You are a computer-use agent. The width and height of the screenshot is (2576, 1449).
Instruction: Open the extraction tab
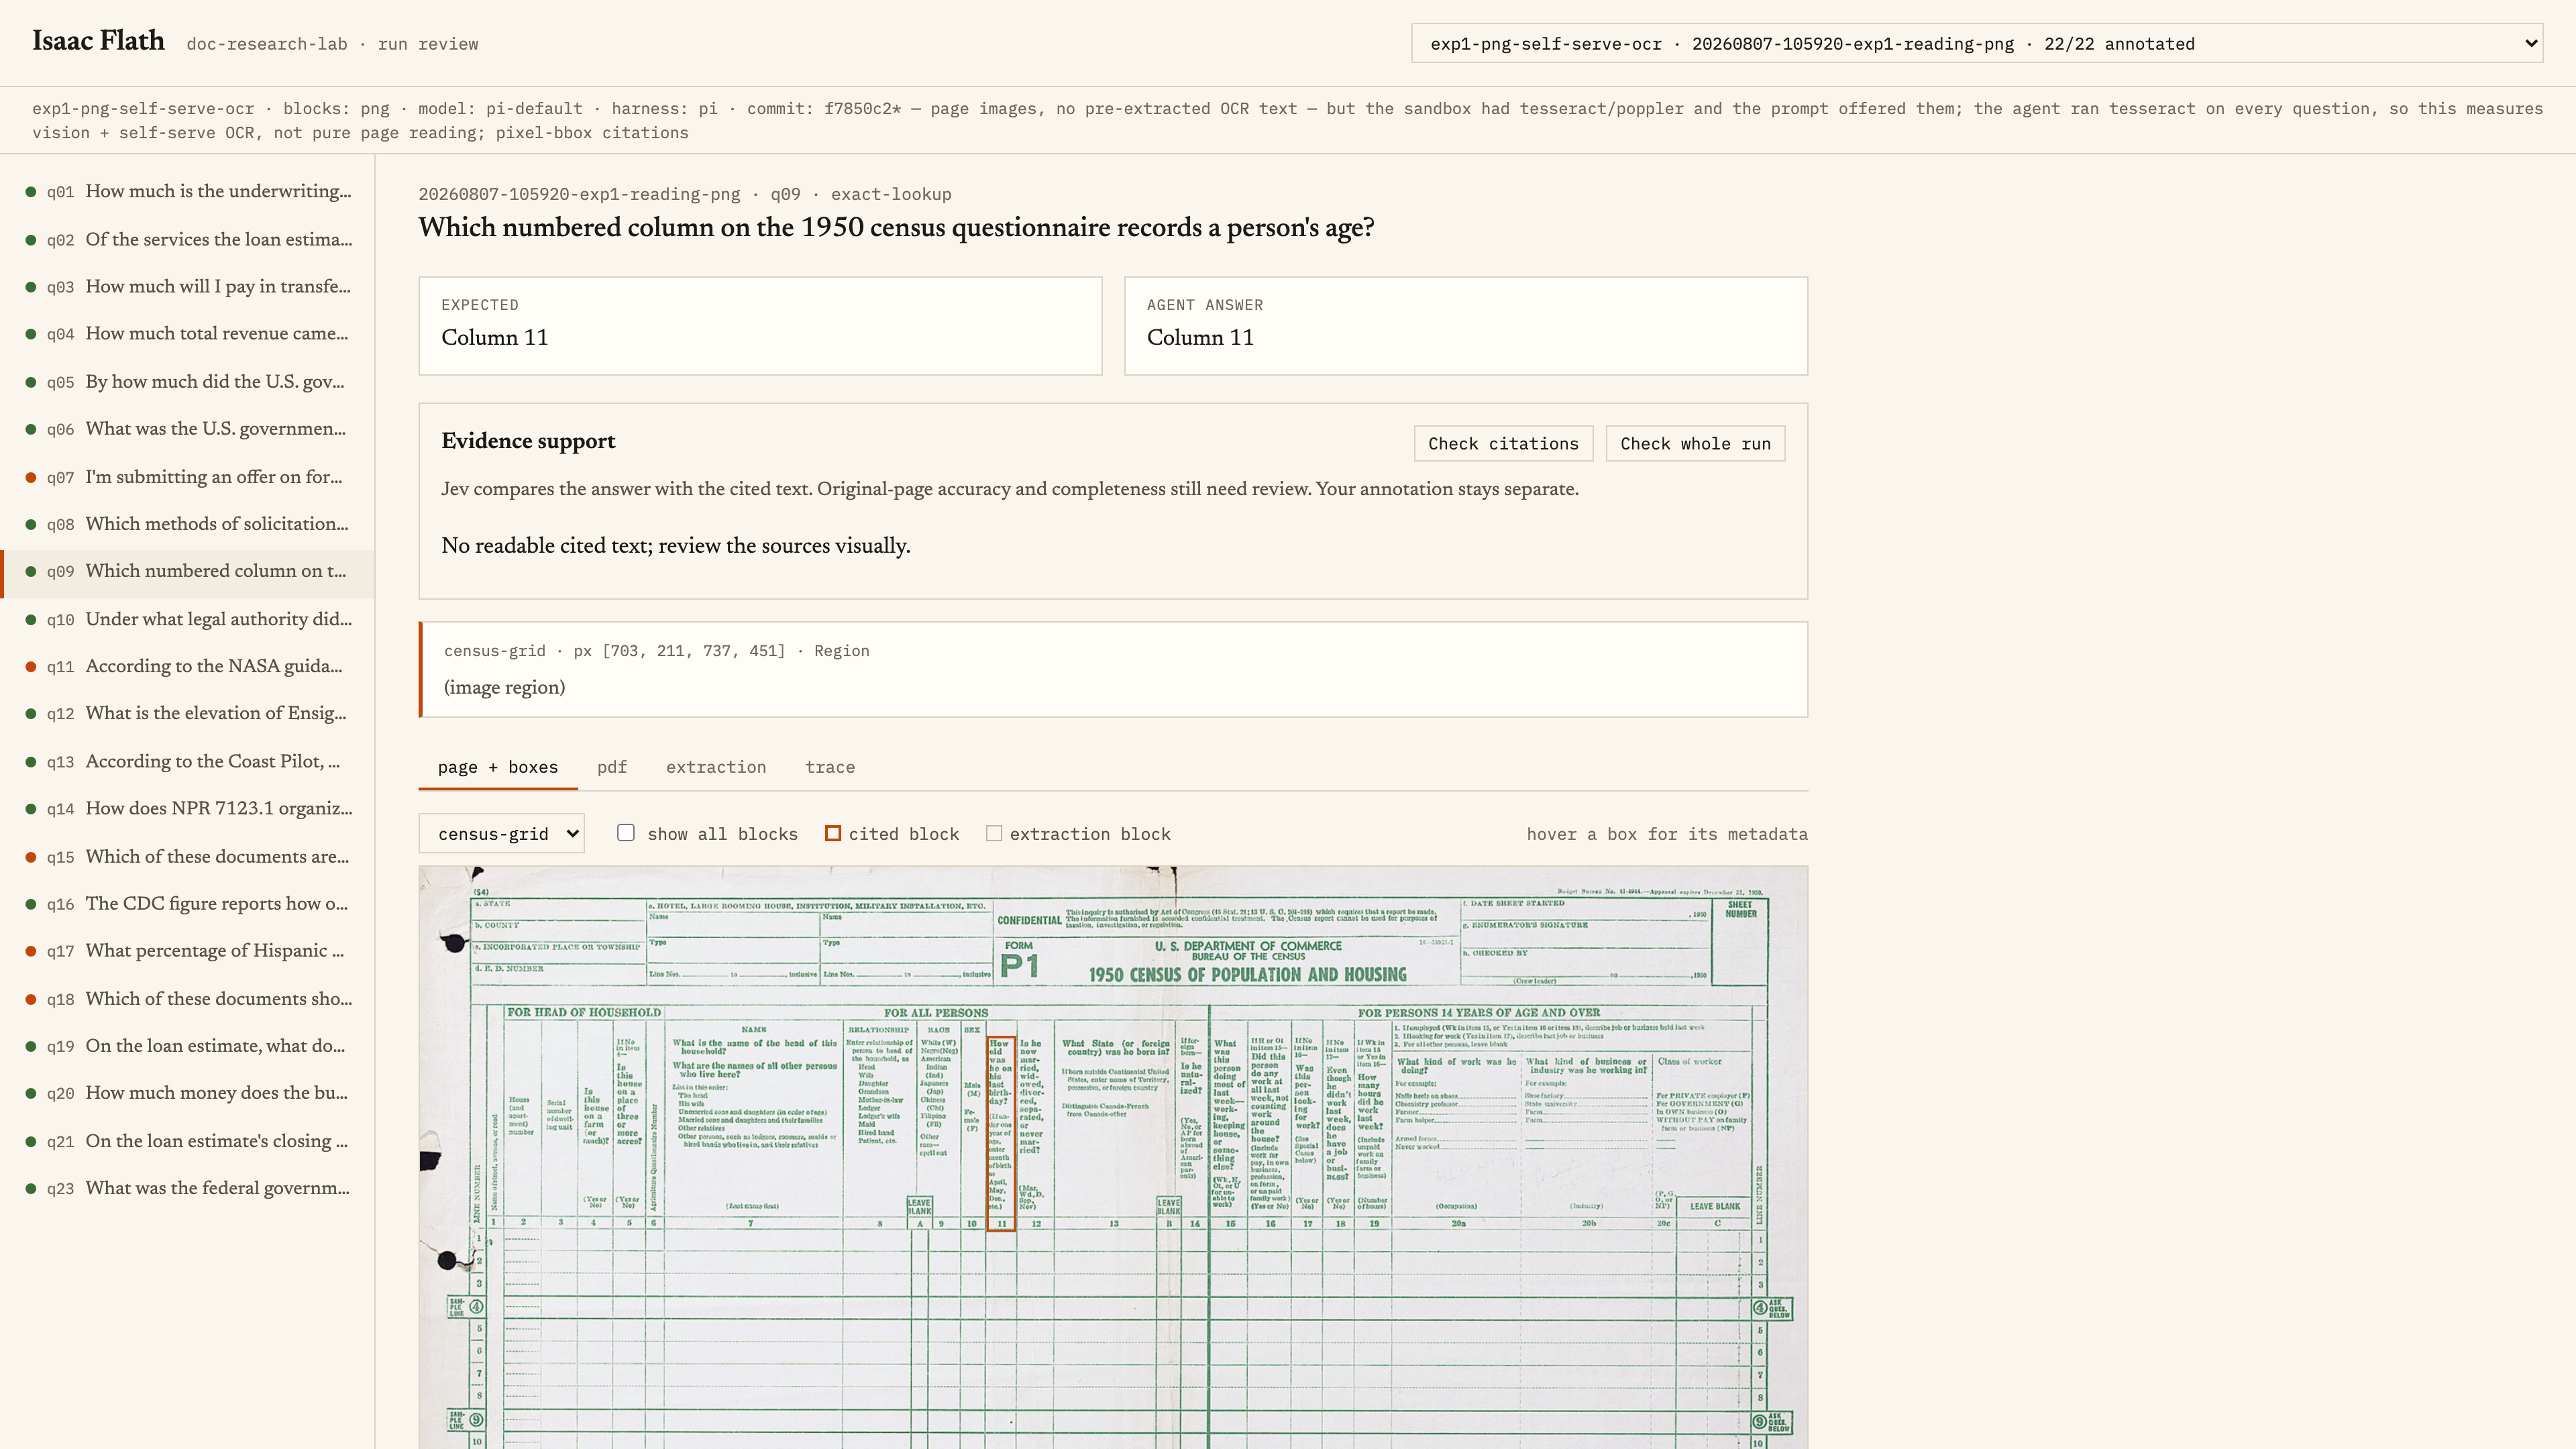716,767
